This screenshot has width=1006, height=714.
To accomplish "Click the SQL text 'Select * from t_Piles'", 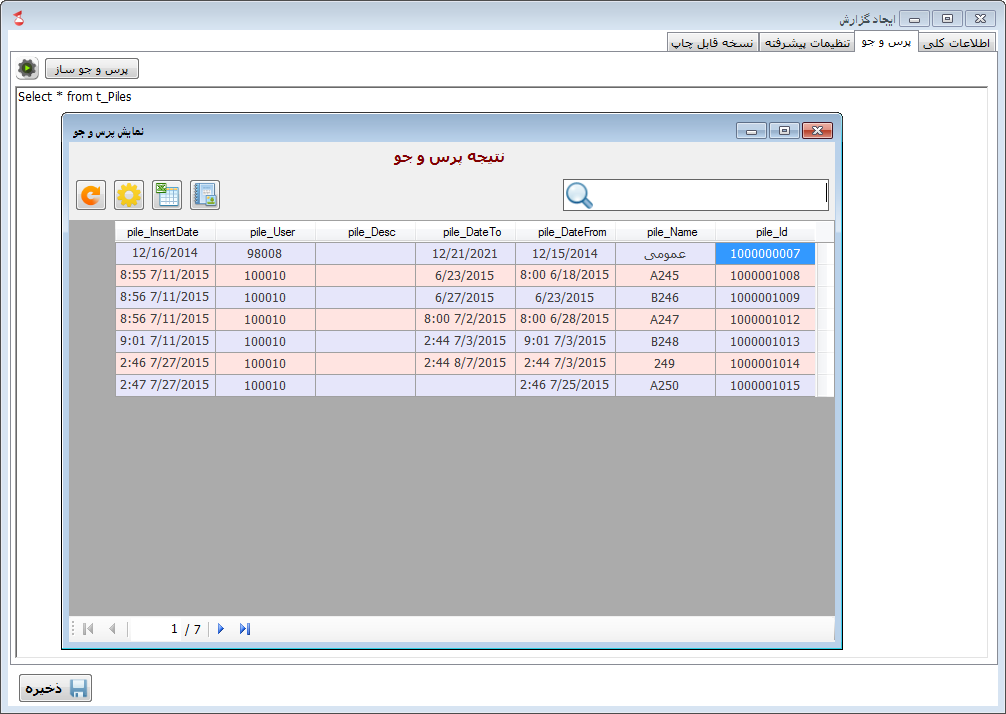I will (74, 97).
